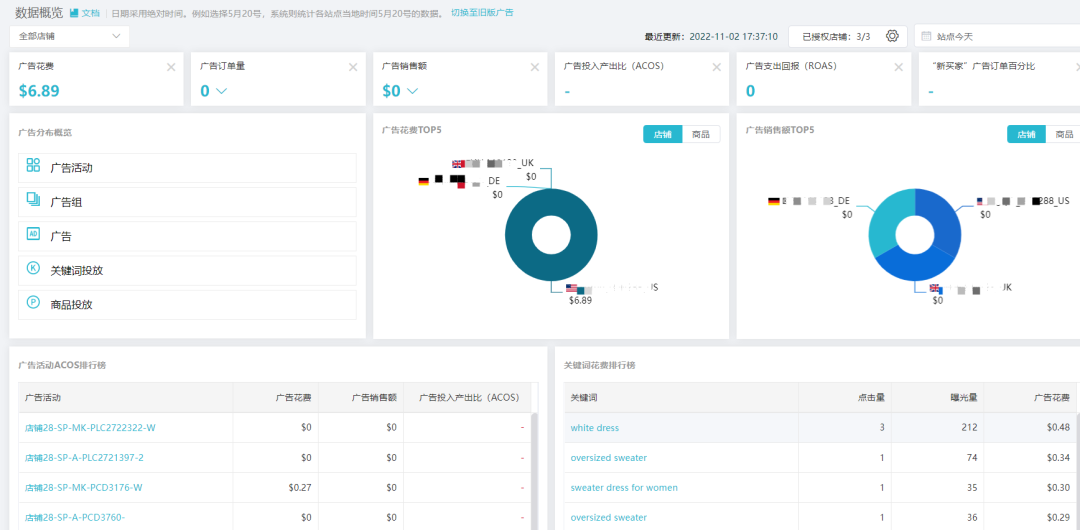Close the 广告花费 metric card
Image resolution: width=1080 pixels, height=530 pixels.
pos(171,67)
